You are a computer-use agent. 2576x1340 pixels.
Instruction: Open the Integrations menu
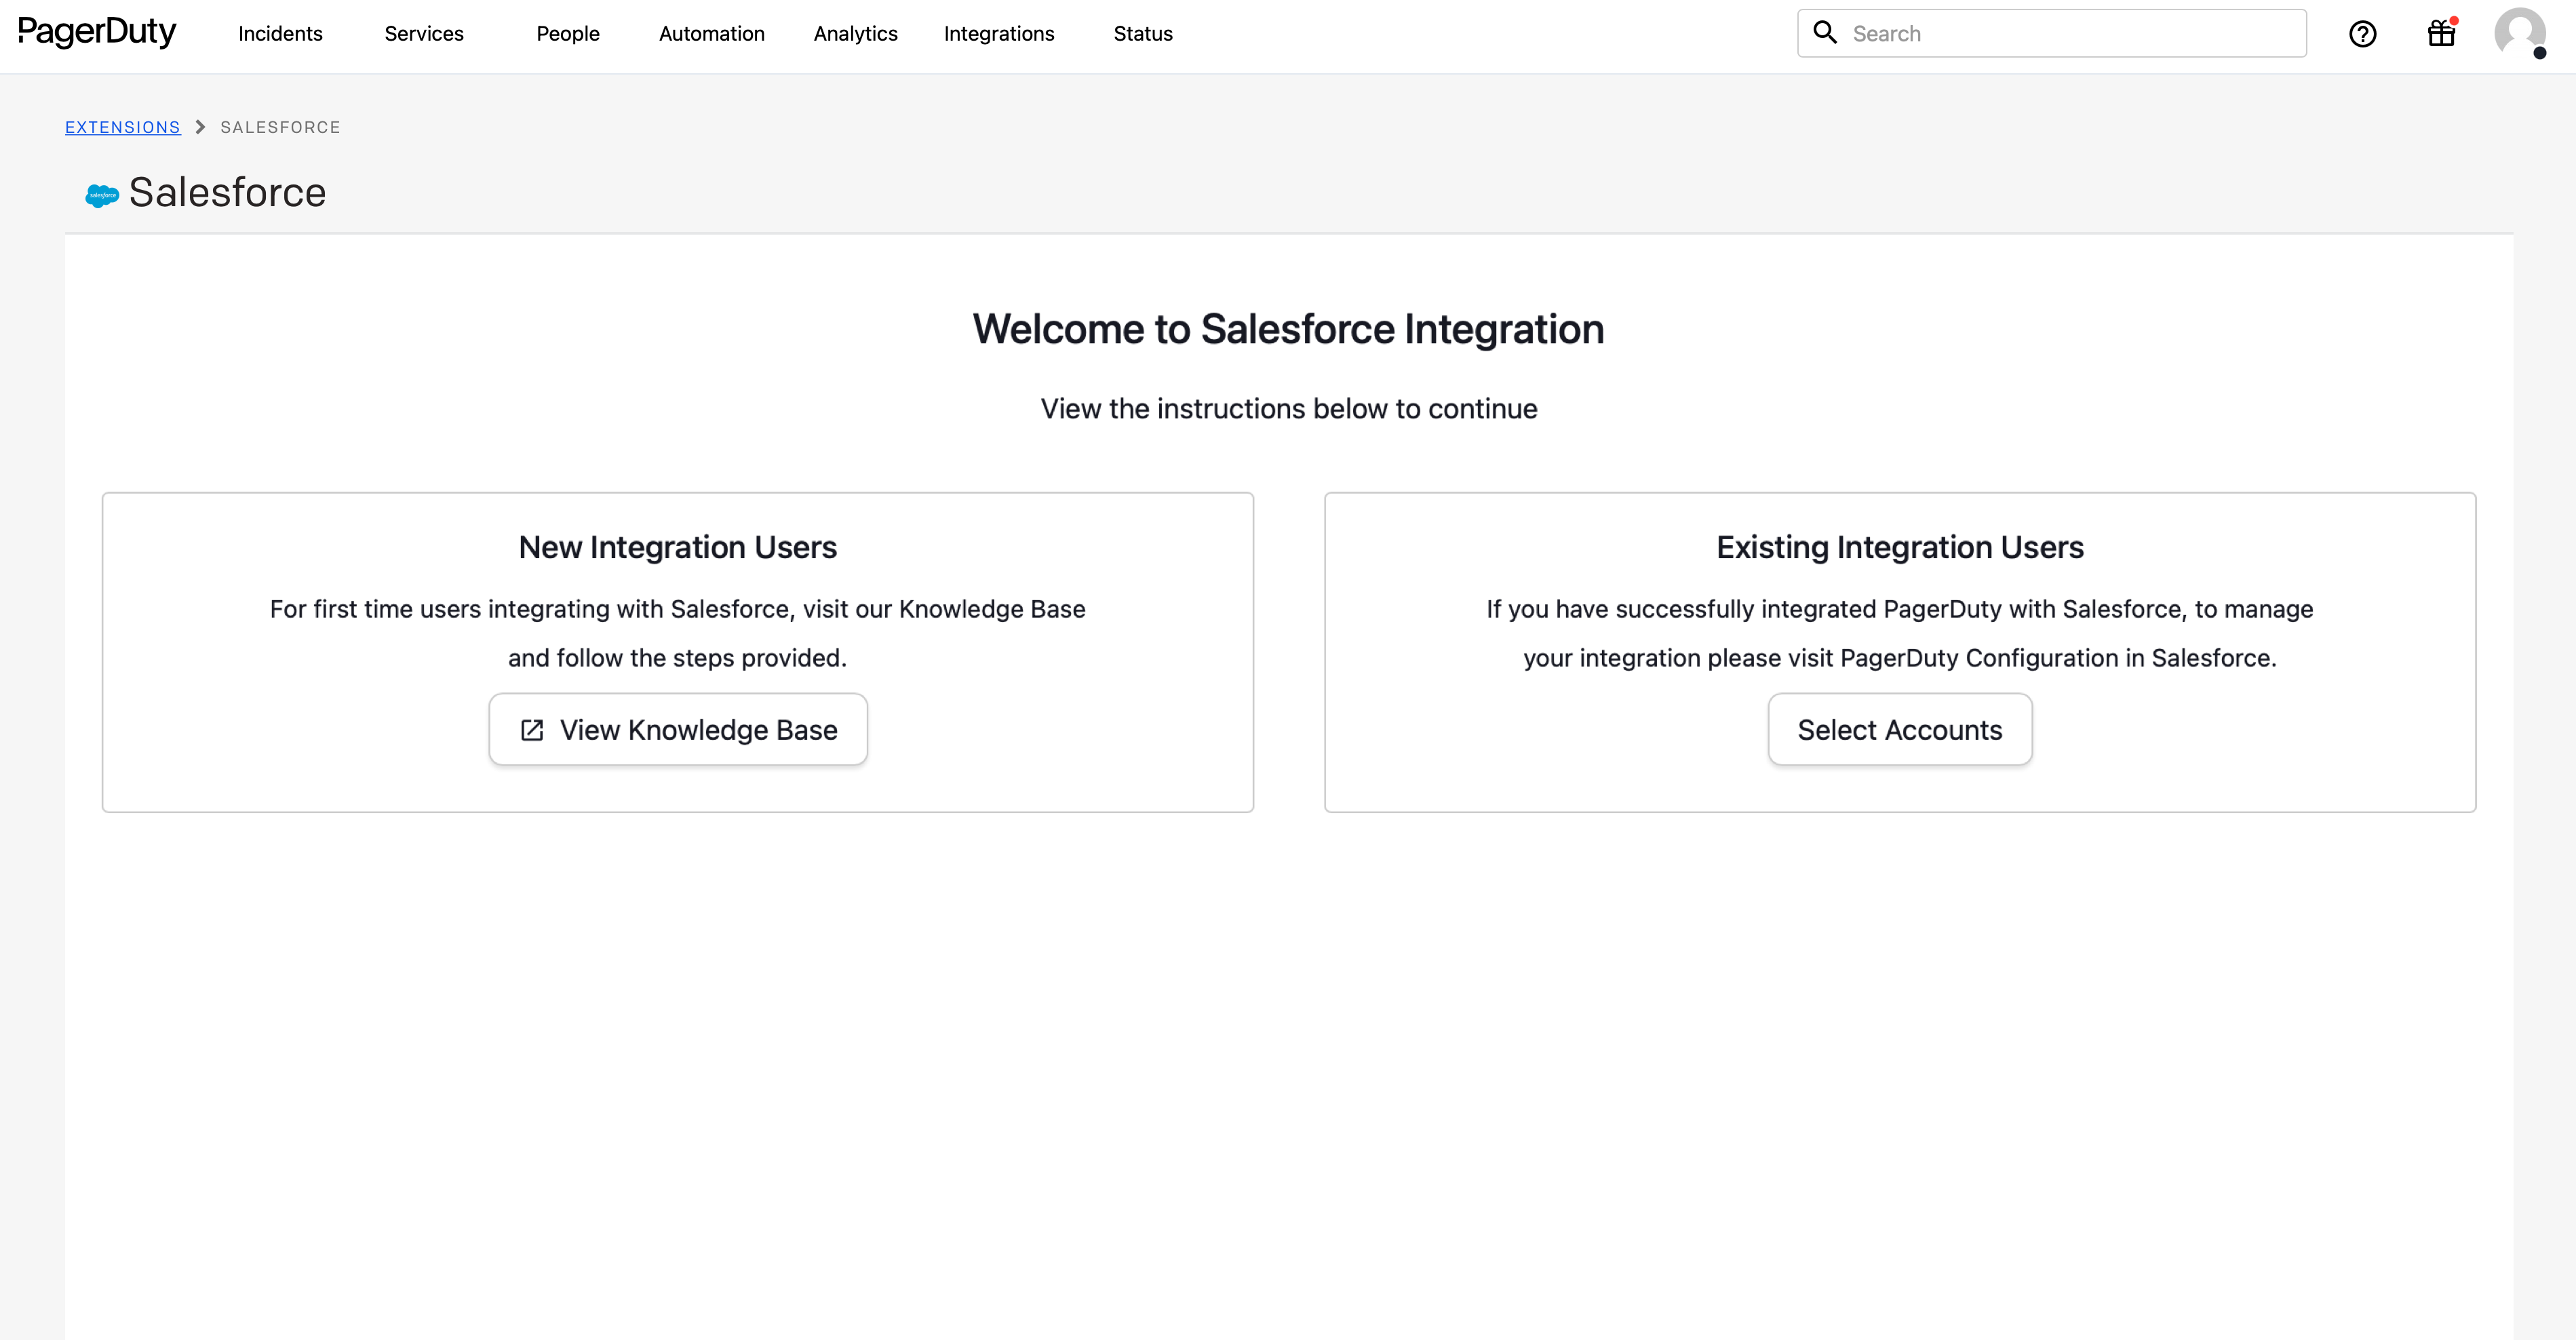click(999, 34)
